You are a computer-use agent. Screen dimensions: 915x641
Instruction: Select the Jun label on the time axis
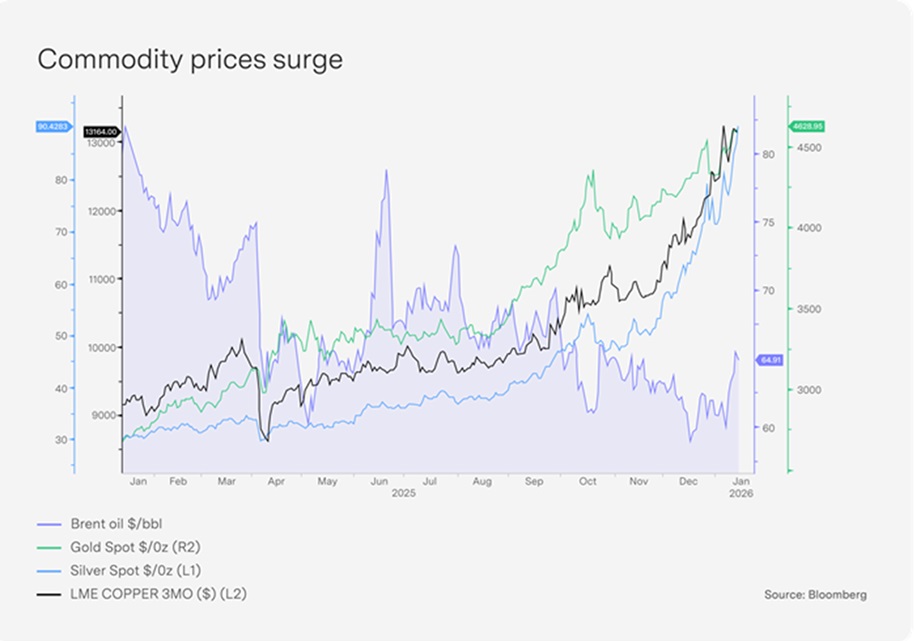[x=379, y=482]
